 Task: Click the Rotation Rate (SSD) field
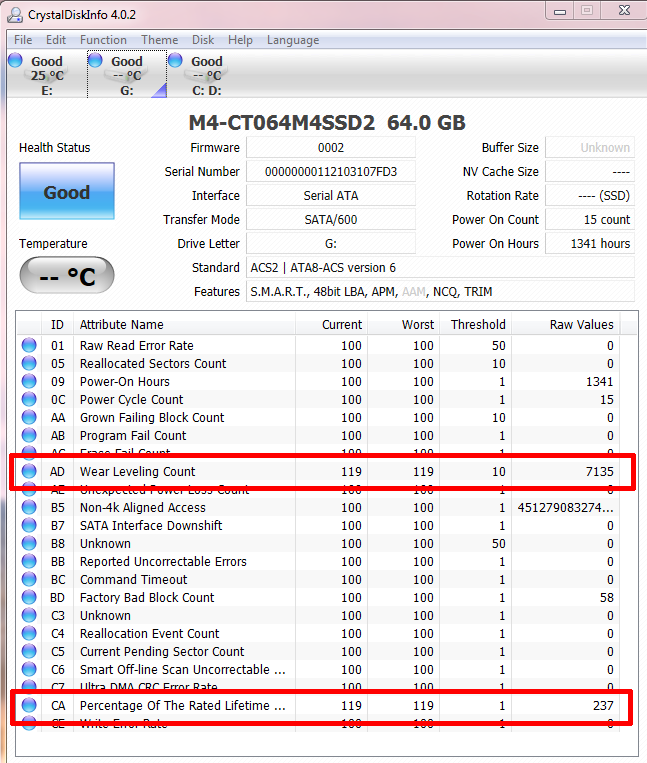(590, 196)
